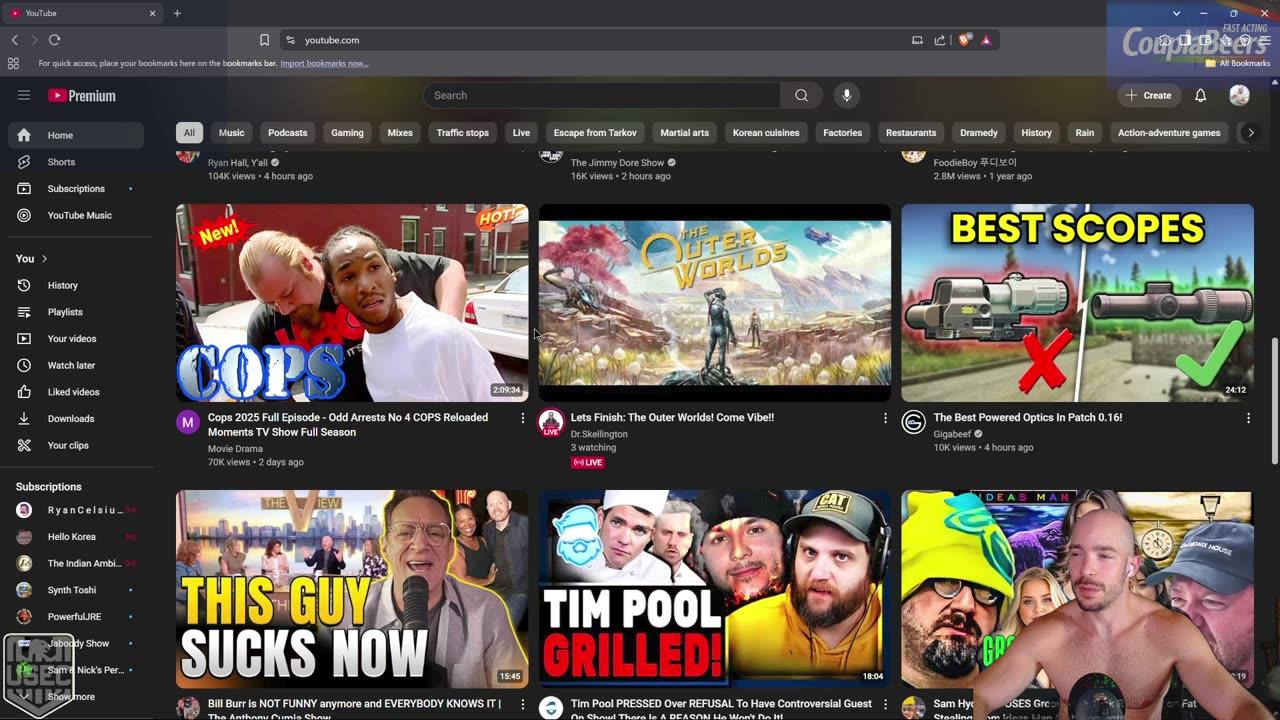Viewport: 1280px width, 720px height.
Task: Click the YouTube search input field
Action: click(x=601, y=95)
